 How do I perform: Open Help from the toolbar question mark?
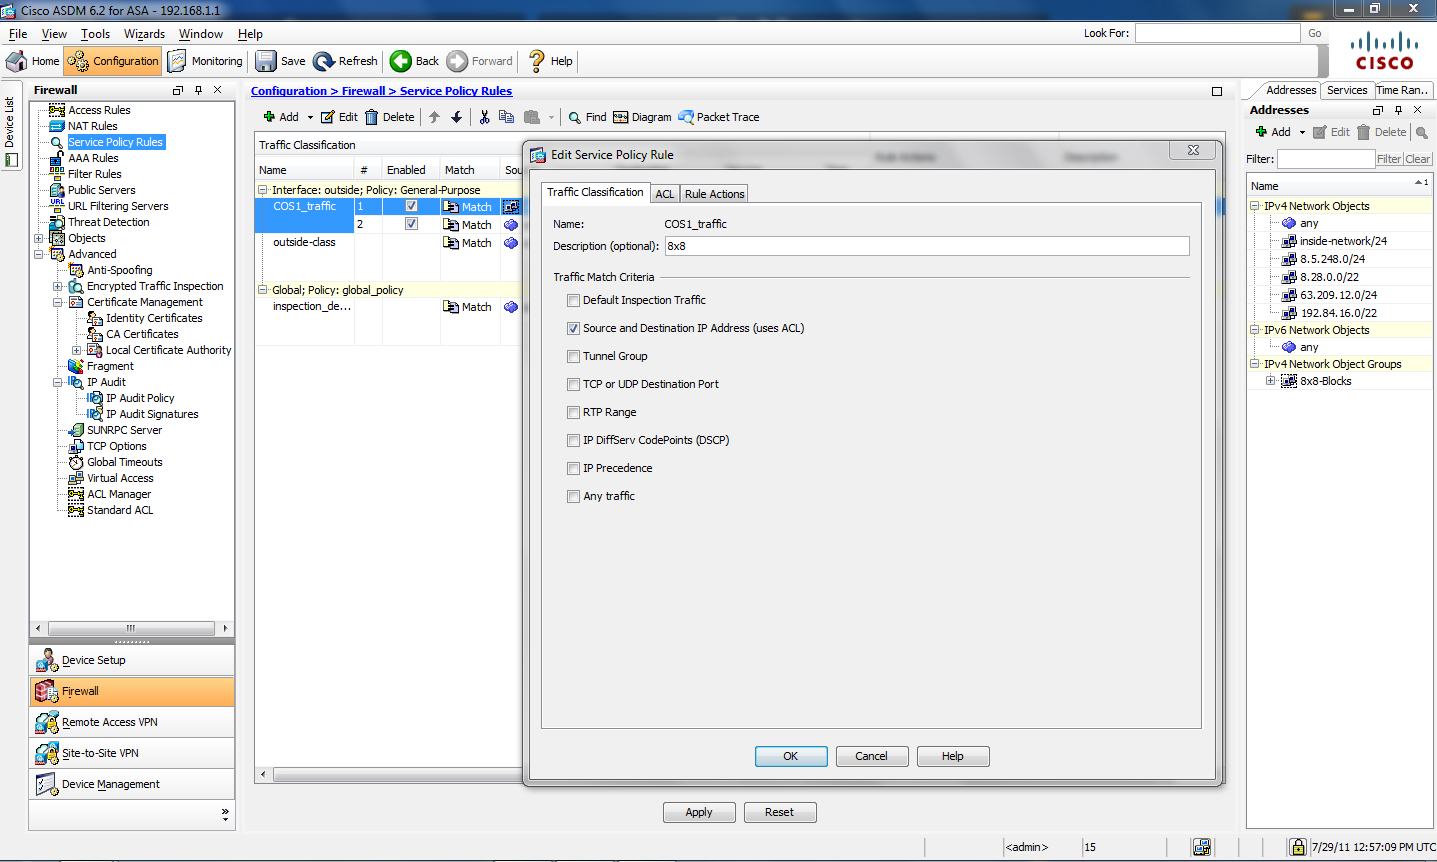(550, 61)
